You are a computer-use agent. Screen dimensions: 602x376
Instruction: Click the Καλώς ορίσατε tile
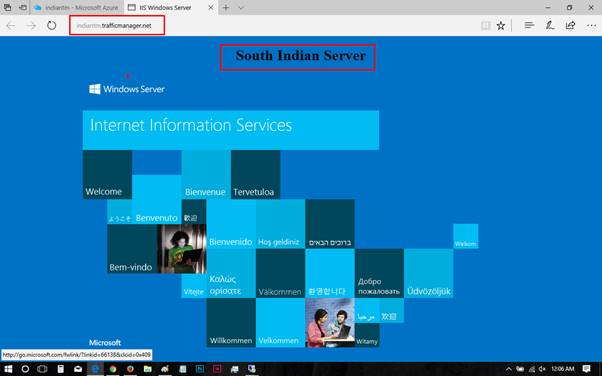point(231,273)
